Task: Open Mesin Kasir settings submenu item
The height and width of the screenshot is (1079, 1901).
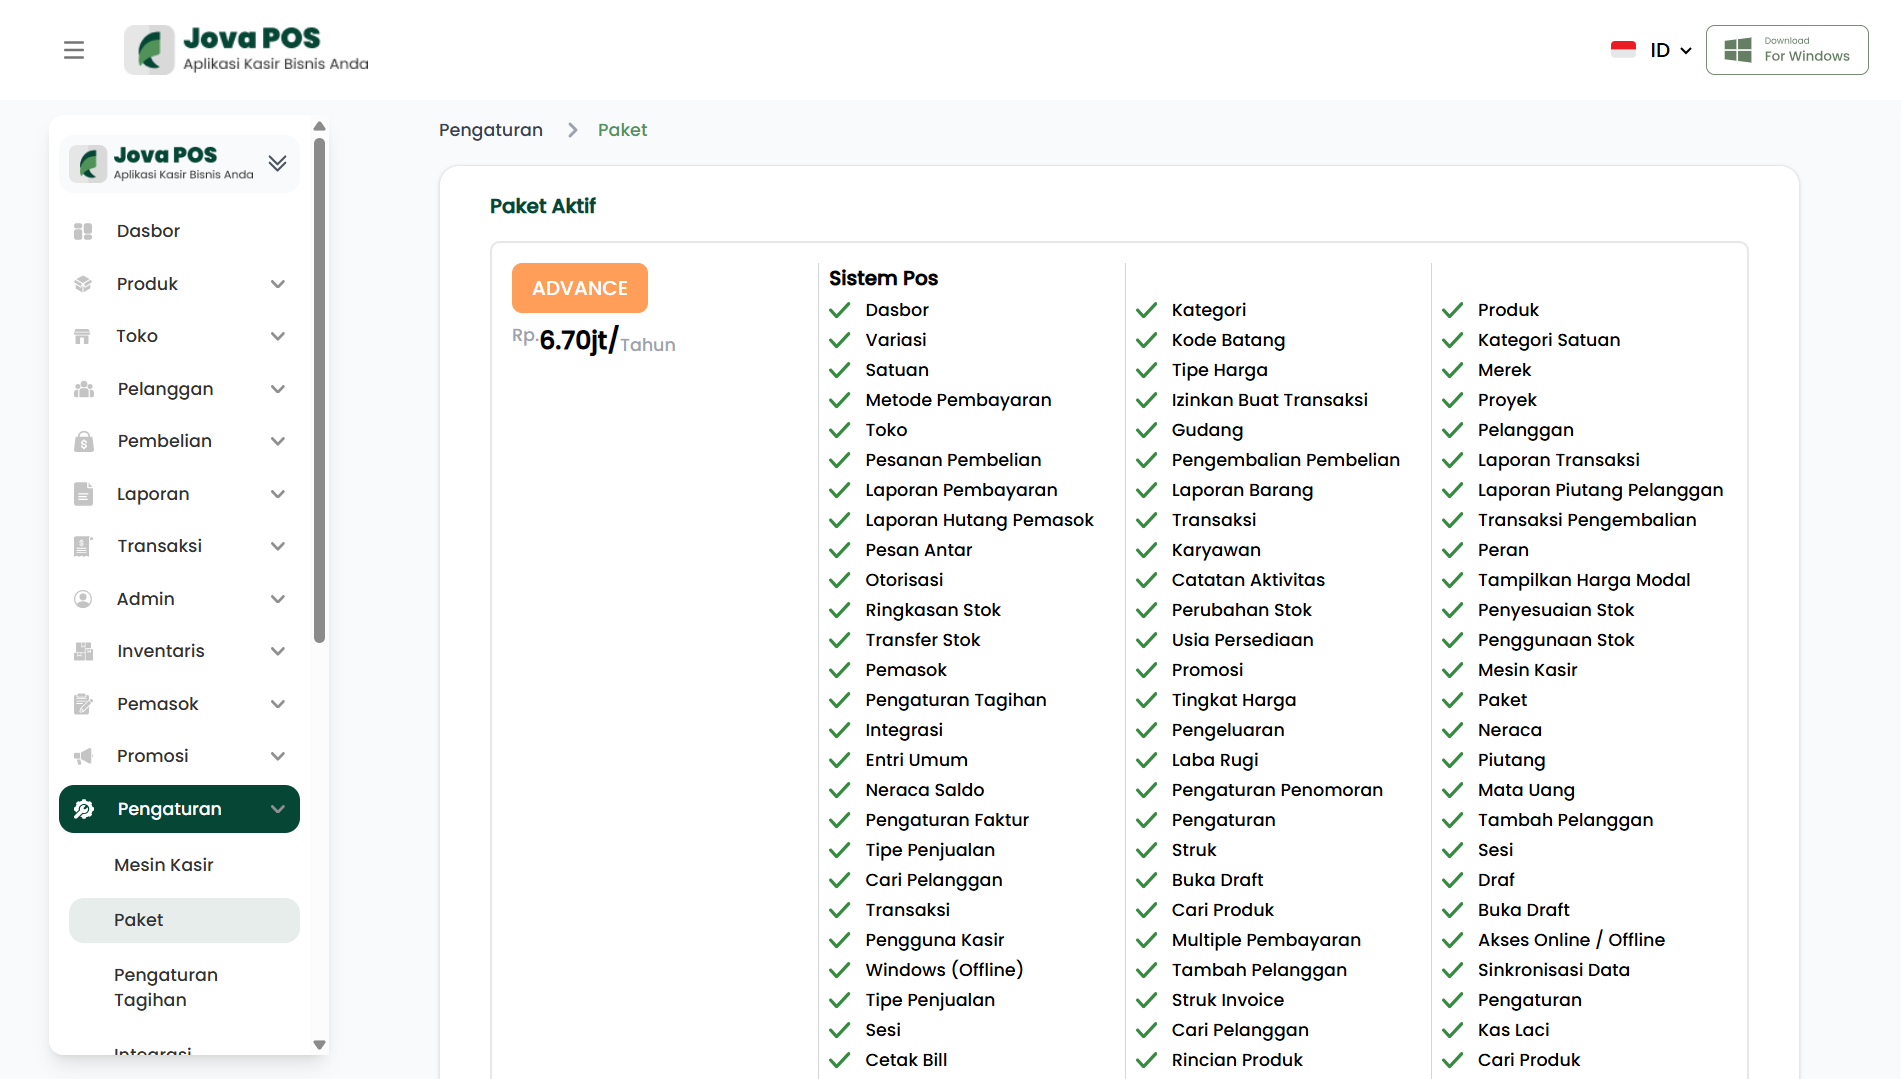Action: 164,865
